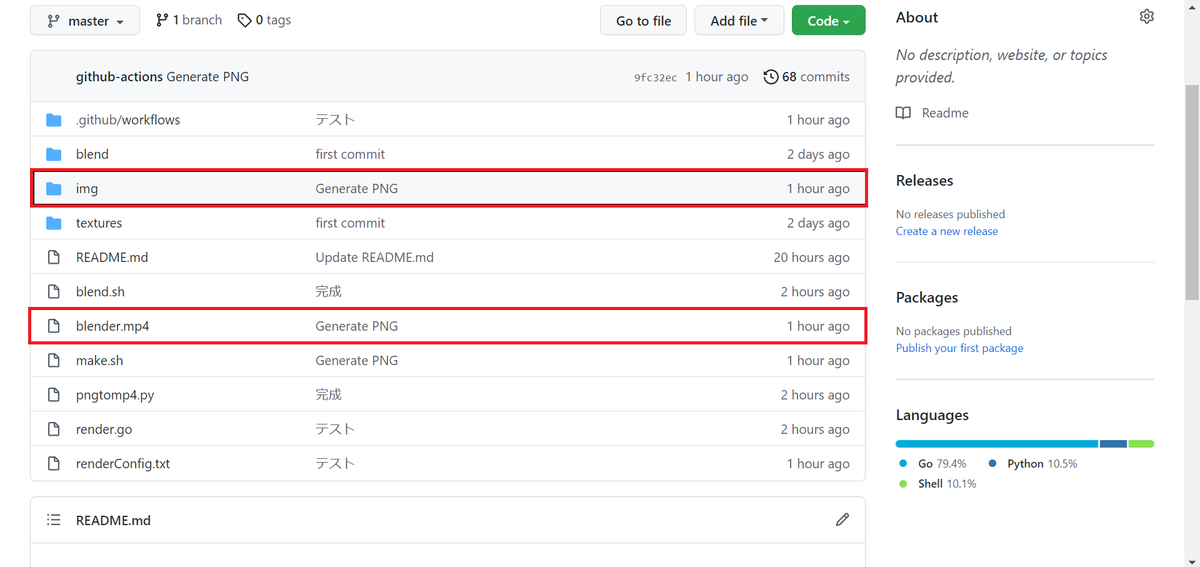Edit README with the pencil icon

click(842, 520)
